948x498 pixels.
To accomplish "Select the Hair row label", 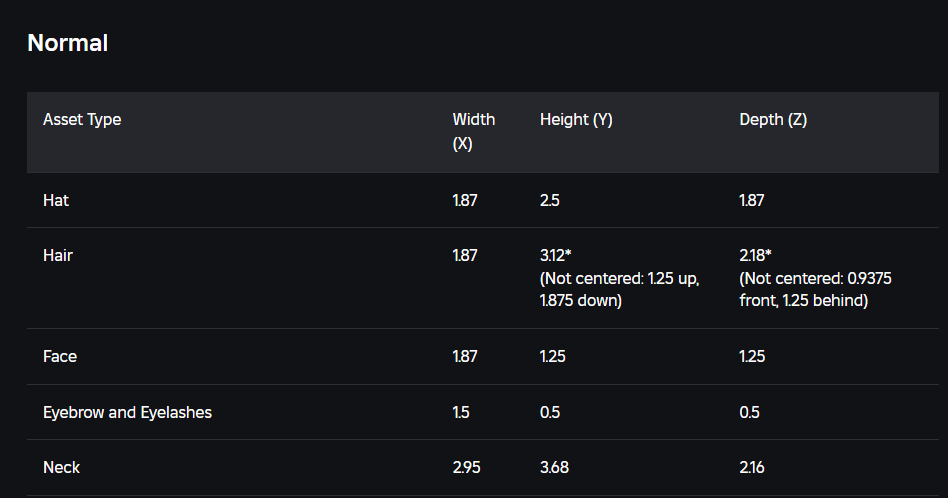I will (x=58, y=255).
